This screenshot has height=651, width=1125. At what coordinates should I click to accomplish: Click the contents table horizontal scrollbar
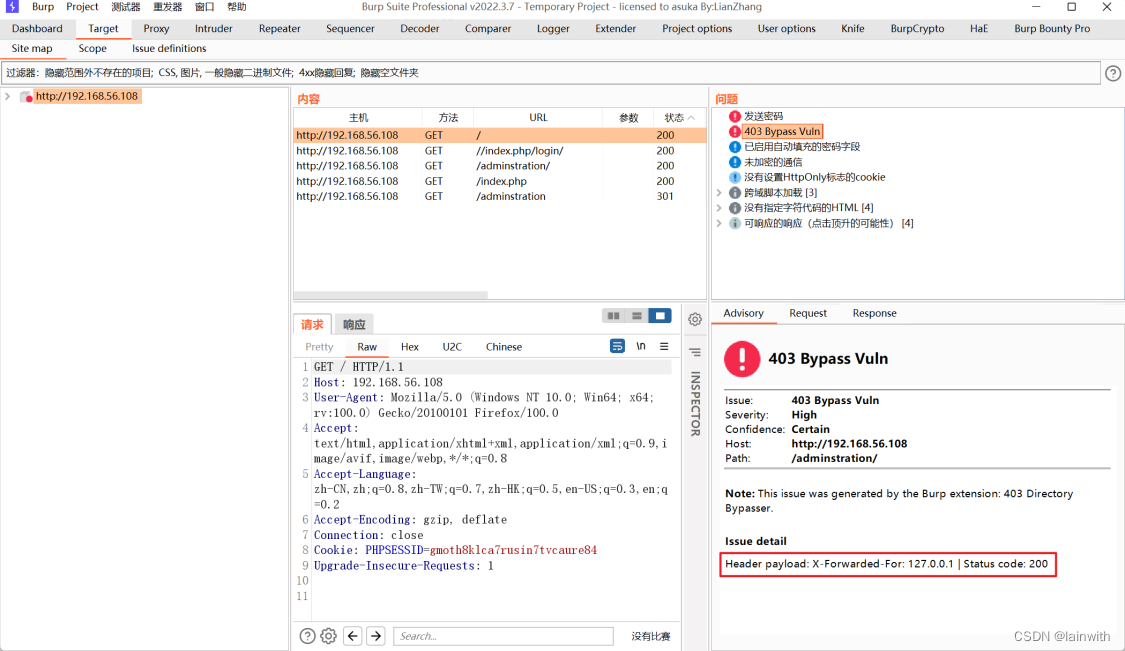click(x=391, y=295)
